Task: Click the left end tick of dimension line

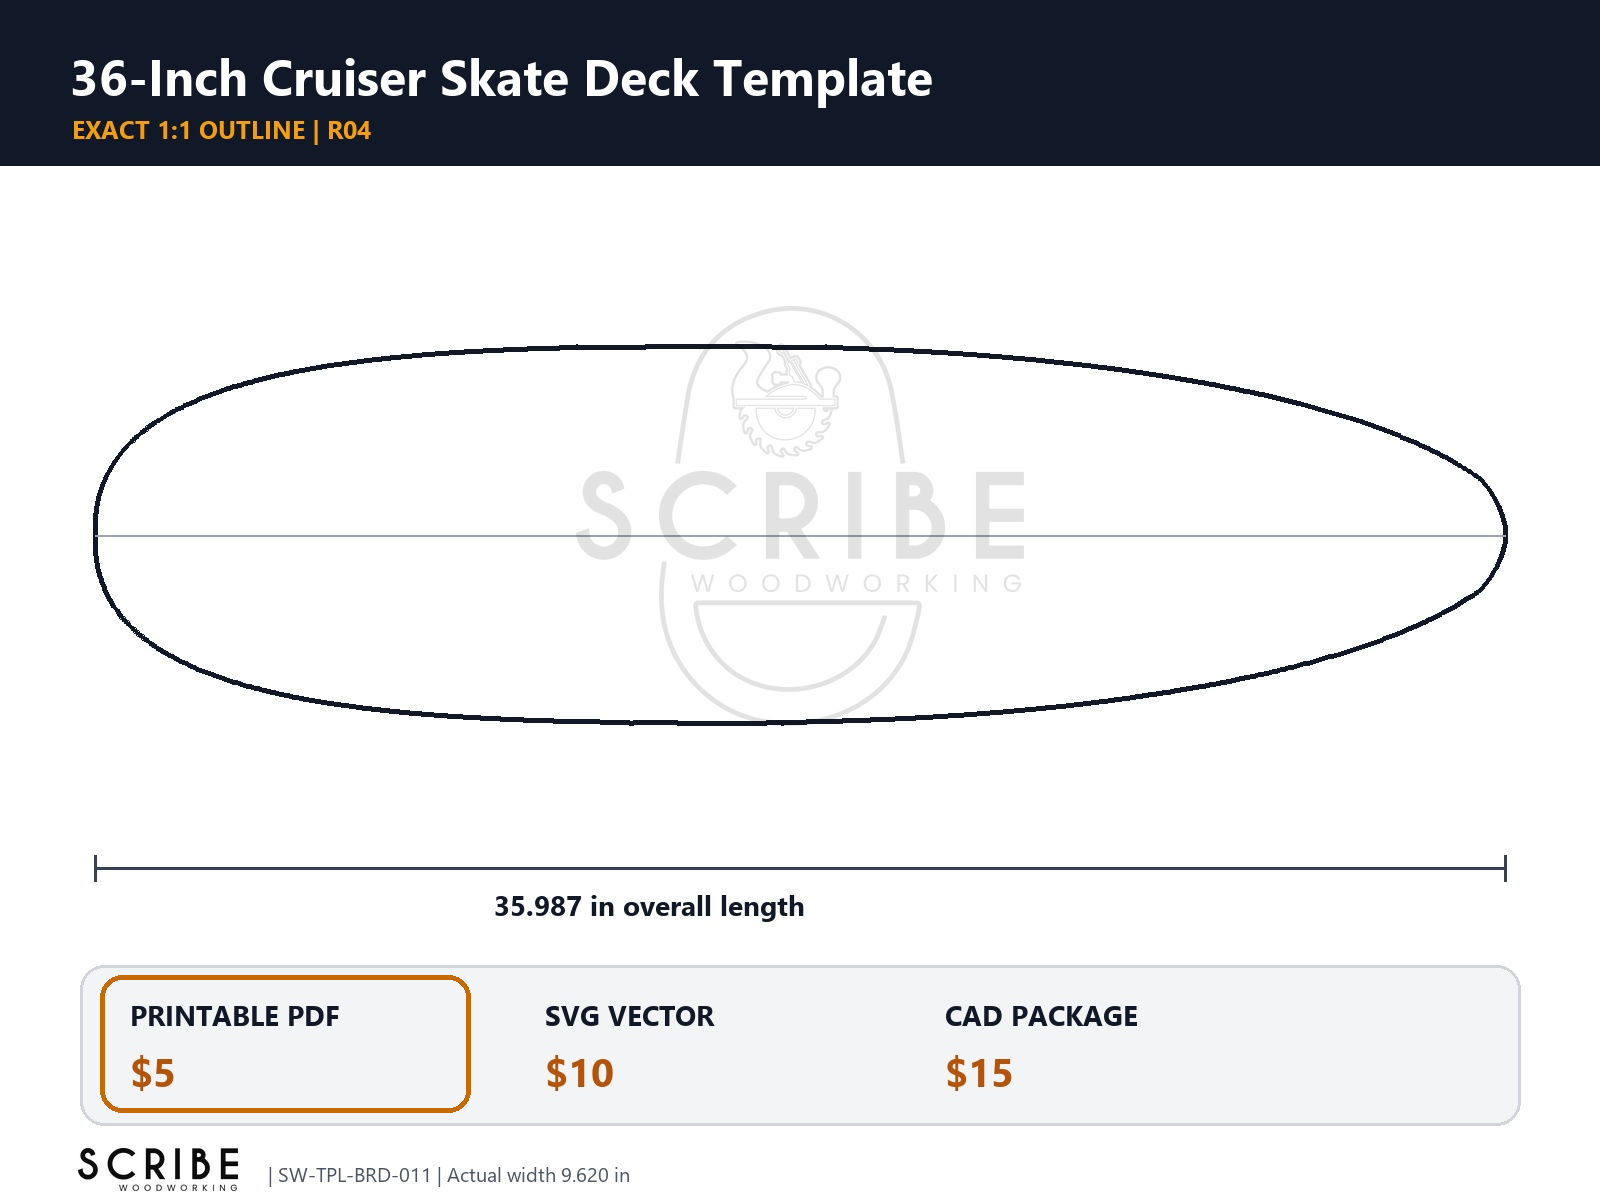Action: [95, 868]
